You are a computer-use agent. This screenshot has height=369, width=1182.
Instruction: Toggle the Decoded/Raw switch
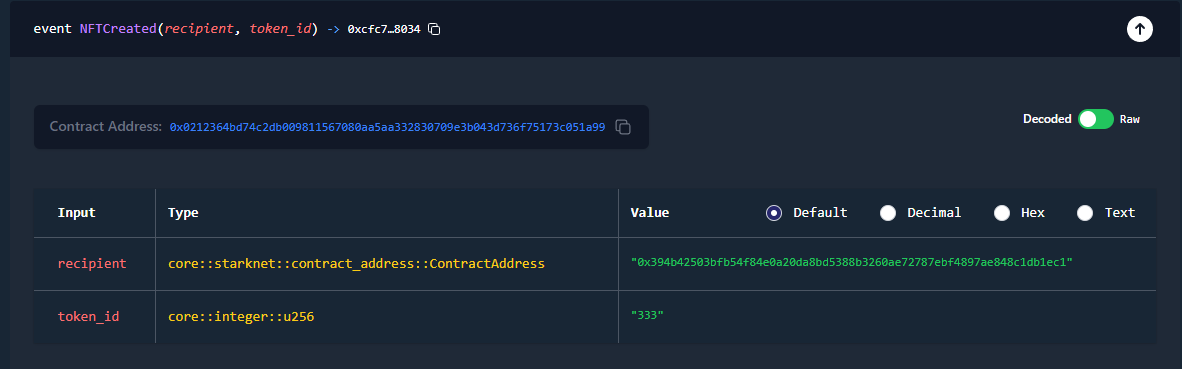(x=1095, y=119)
